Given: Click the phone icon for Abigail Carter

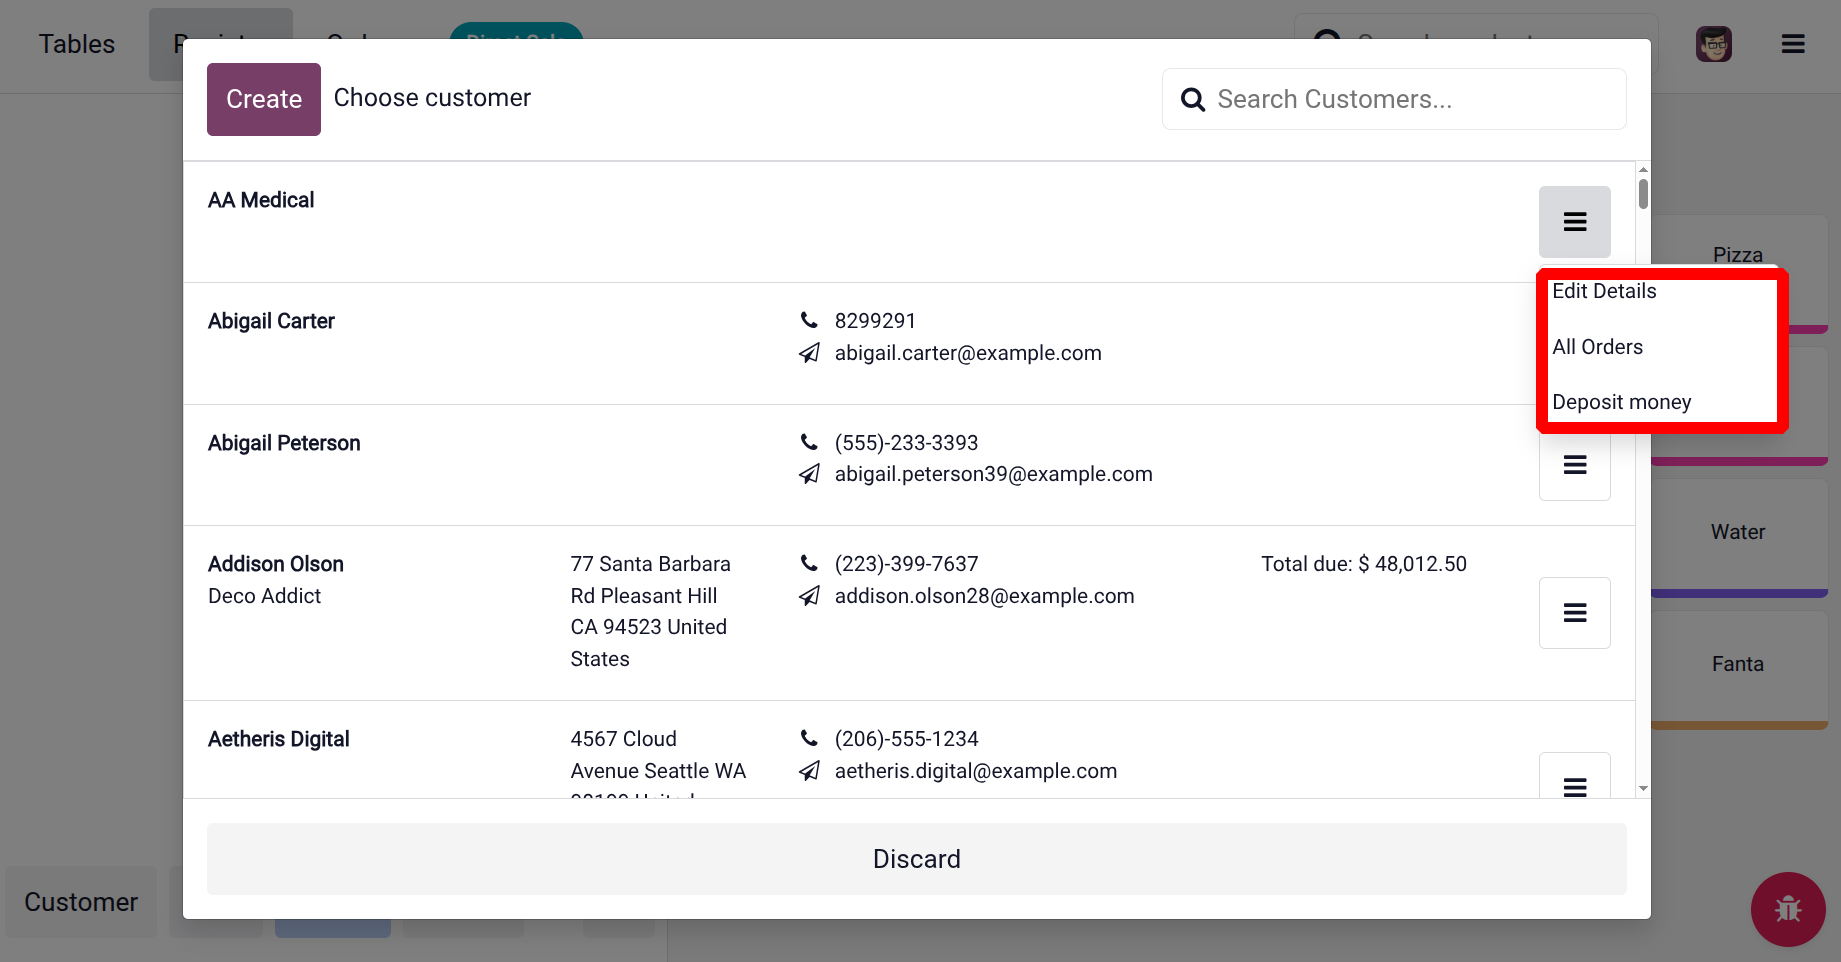Looking at the screenshot, I should tap(809, 321).
